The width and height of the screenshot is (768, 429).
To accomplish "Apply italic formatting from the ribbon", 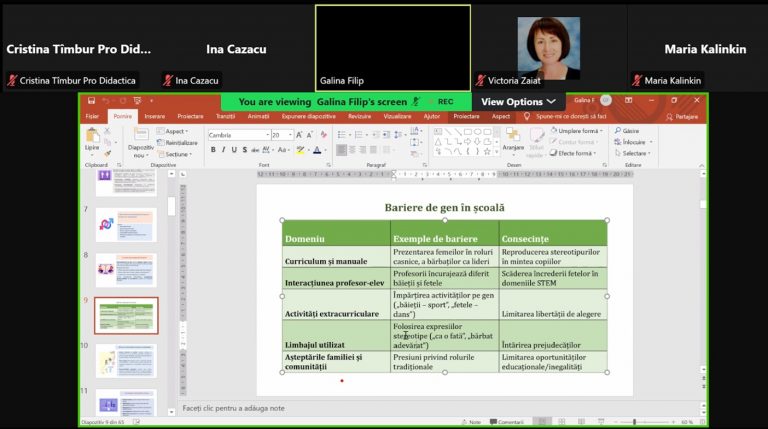I will tap(222, 150).
